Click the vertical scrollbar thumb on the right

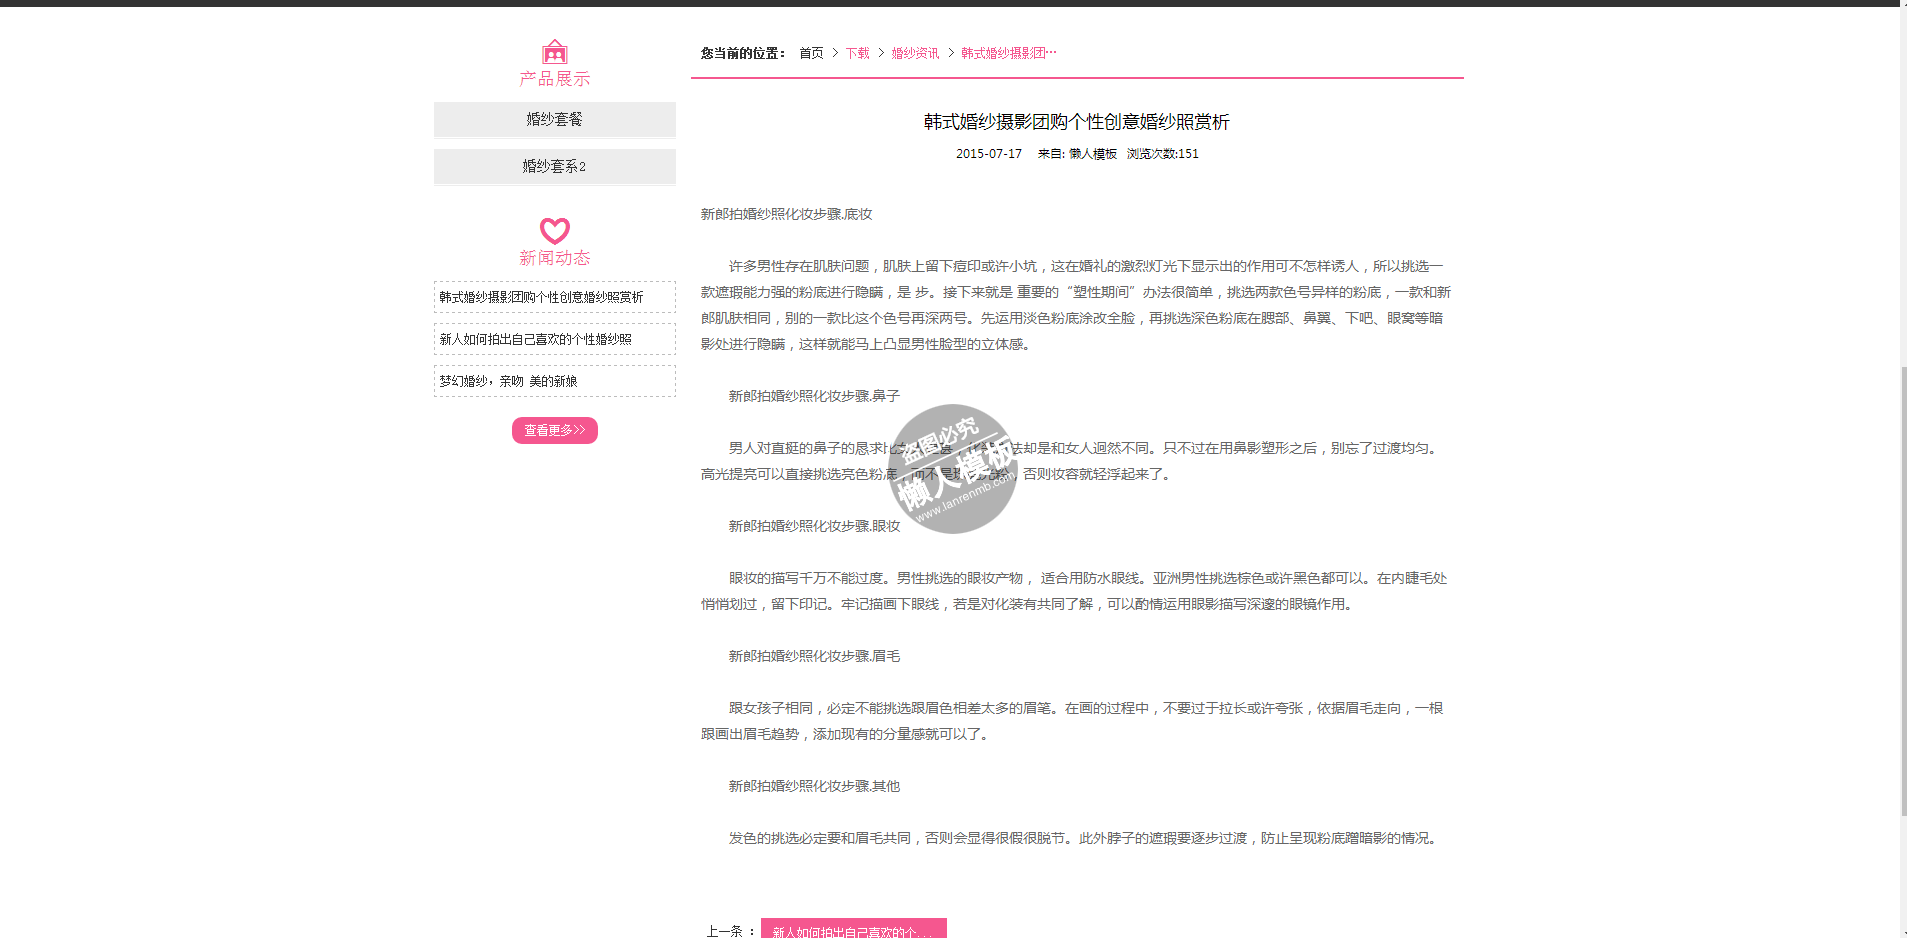1903,590
